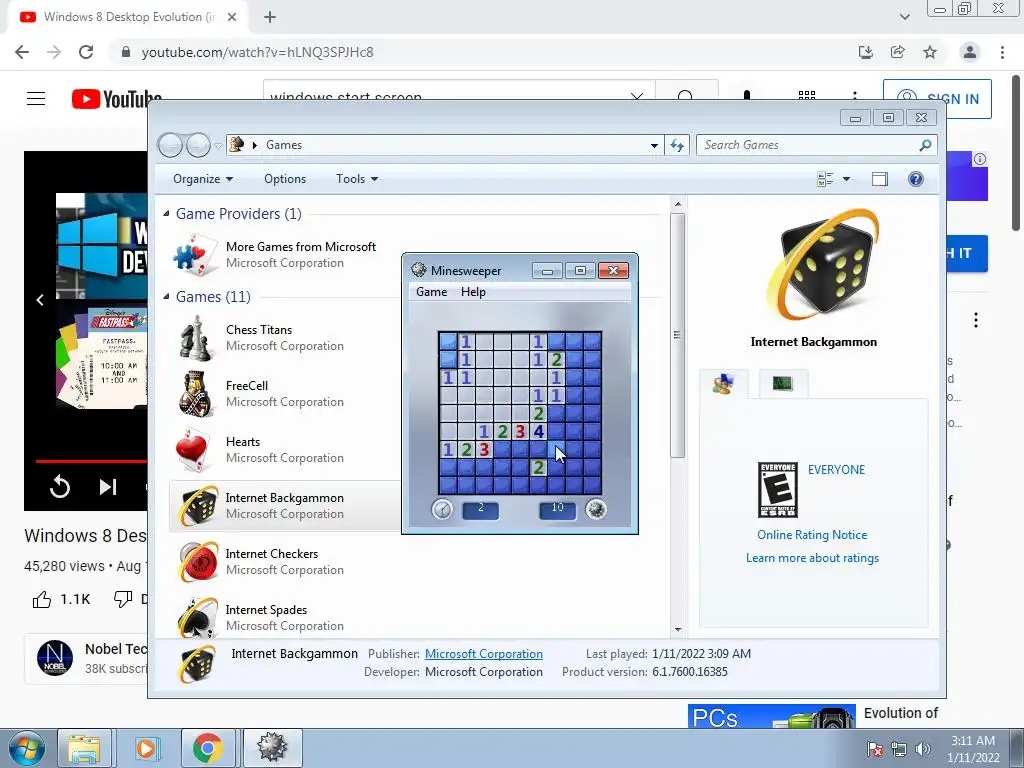Open the Chess Titans game icon
The image size is (1024, 768).
click(x=197, y=338)
